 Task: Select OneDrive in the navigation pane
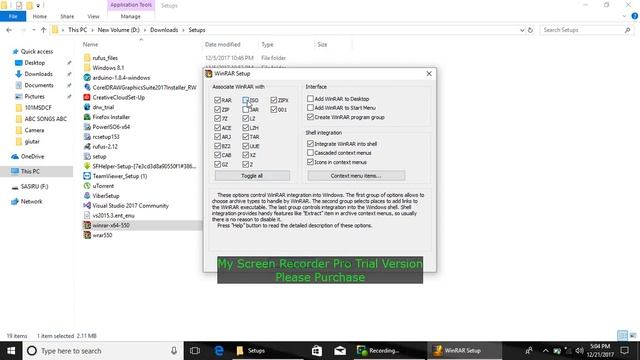pos(32,156)
